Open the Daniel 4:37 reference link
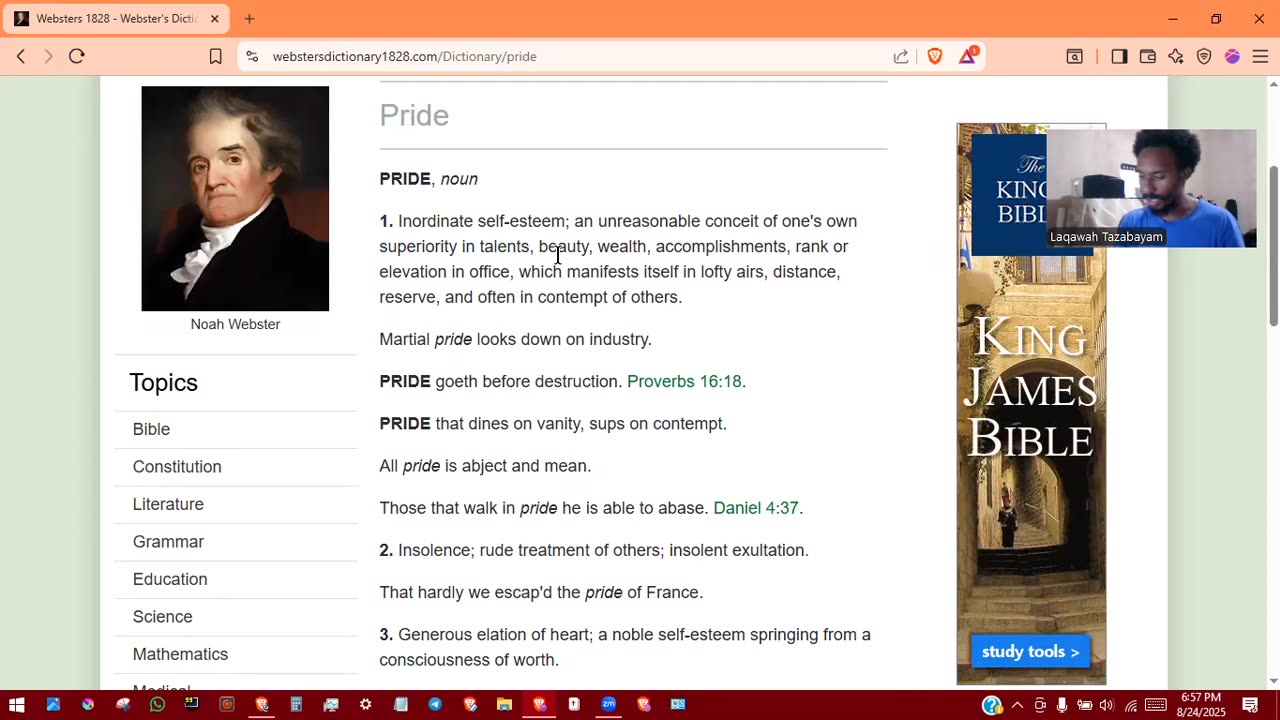Image resolution: width=1280 pixels, height=720 pixels. 756,508
